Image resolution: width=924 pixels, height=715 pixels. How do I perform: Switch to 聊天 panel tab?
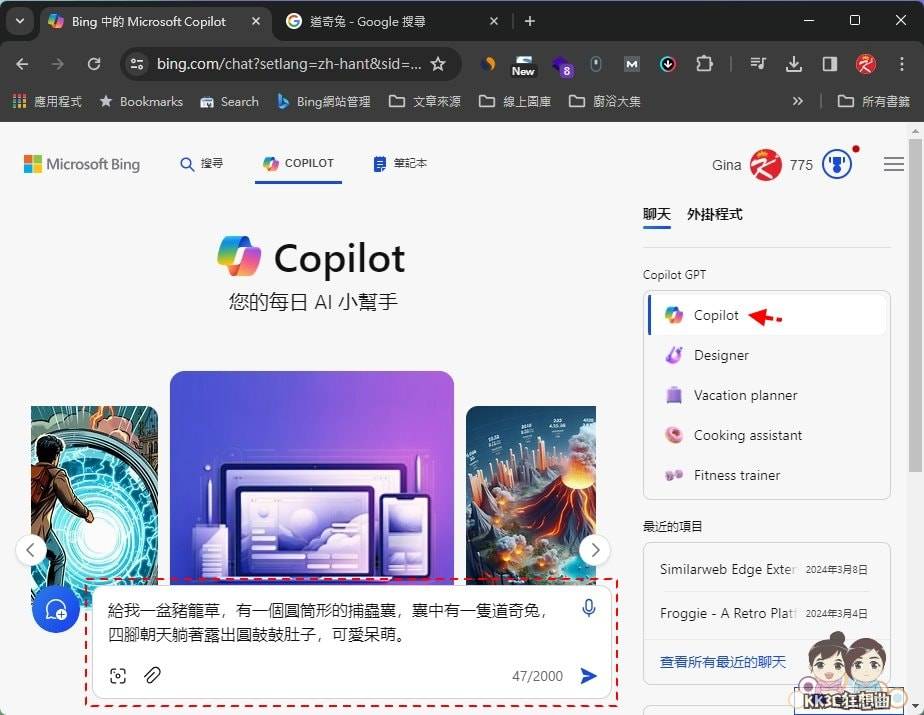[x=656, y=214]
